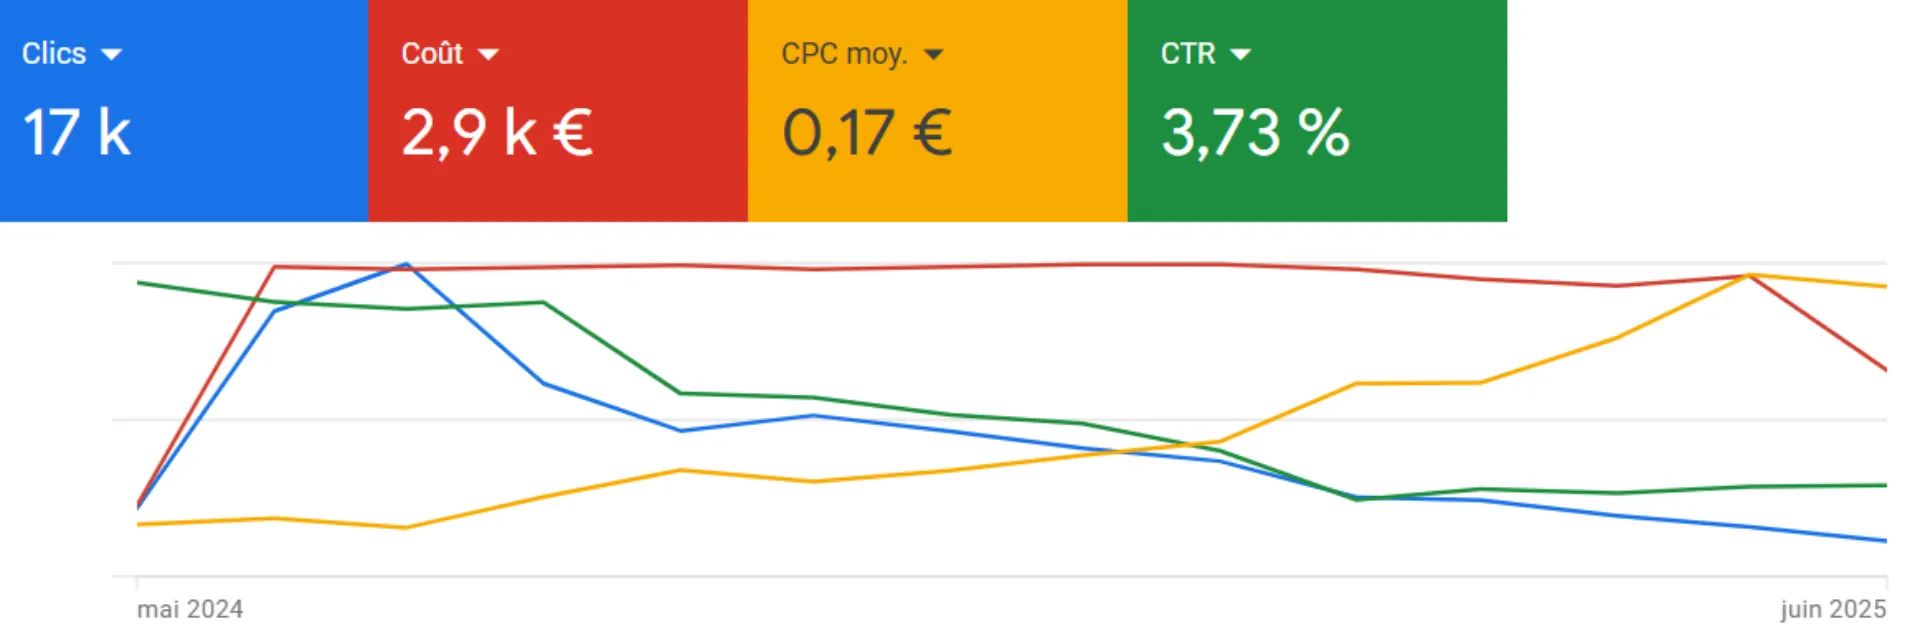Click the 3,73 % CTR value
The width and height of the screenshot is (1920, 640).
coord(1255,133)
